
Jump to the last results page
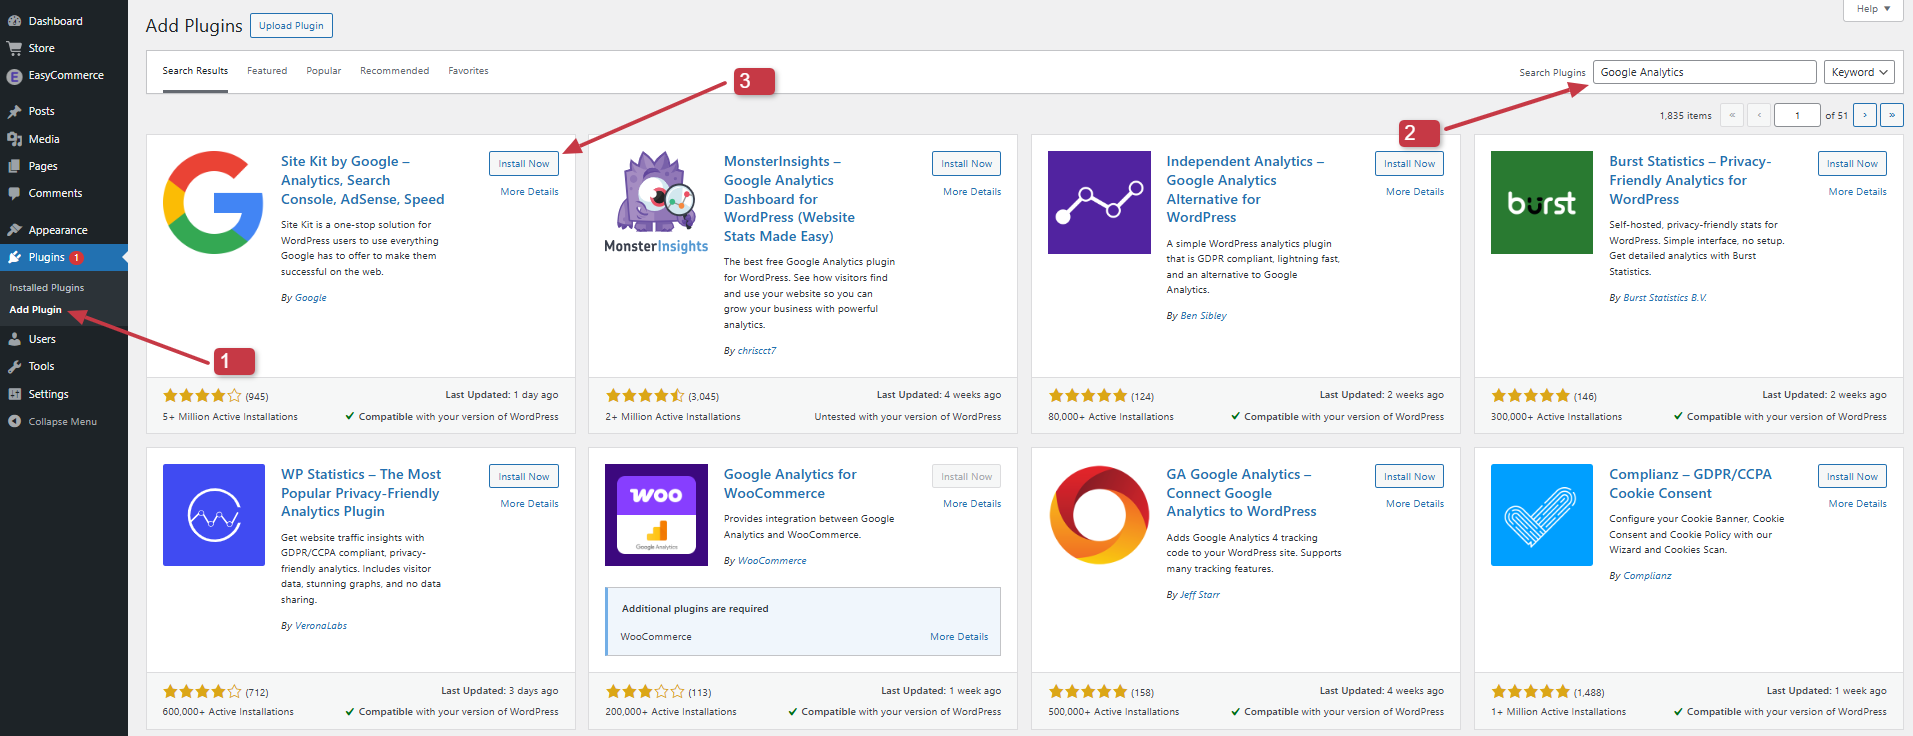(1891, 115)
